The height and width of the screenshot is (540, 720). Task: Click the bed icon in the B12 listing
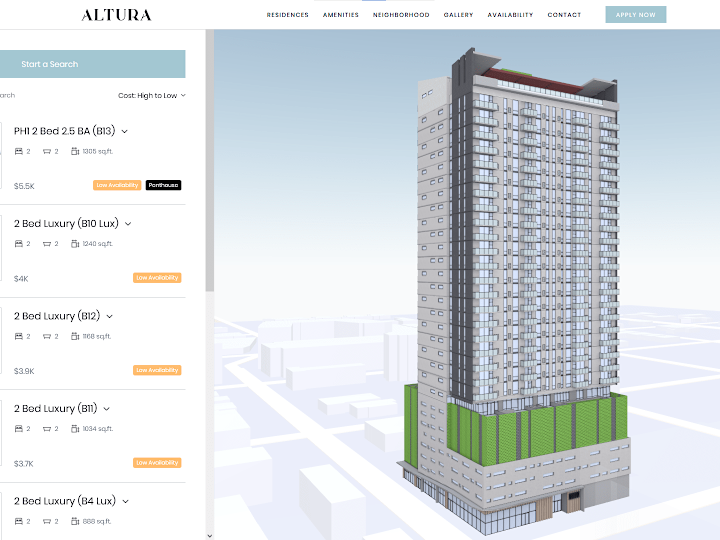(19, 337)
